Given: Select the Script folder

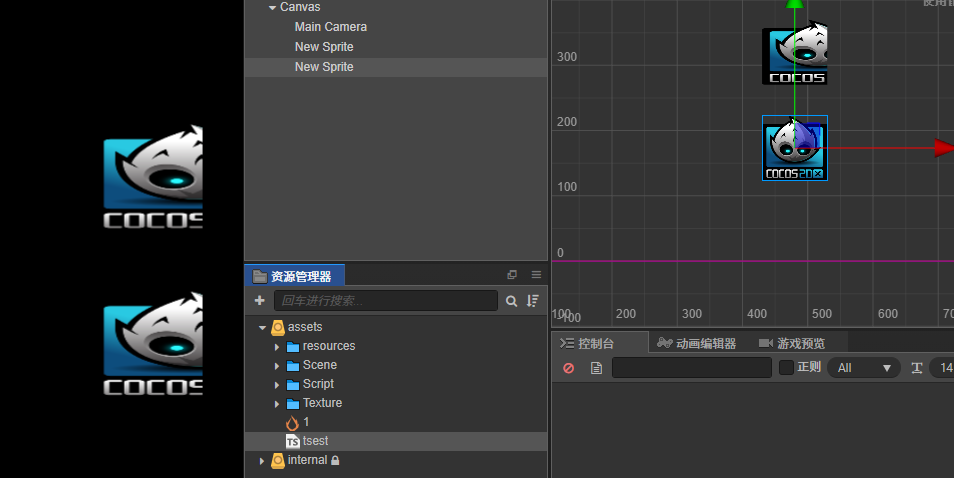Looking at the screenshot, I should (x=318, y=384).
